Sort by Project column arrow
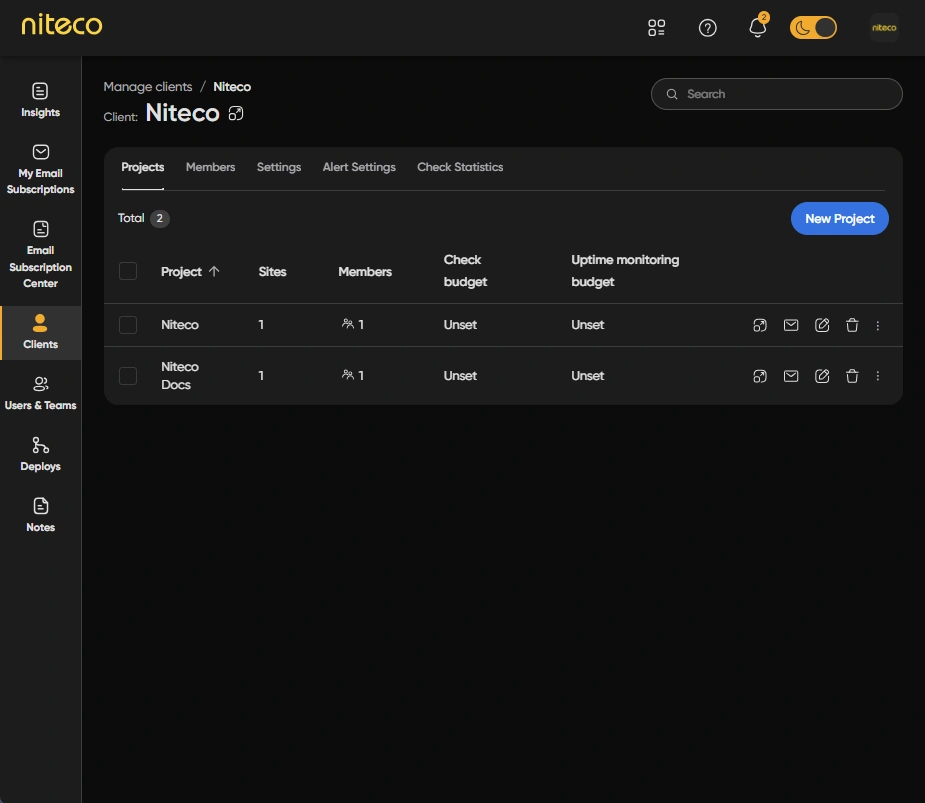 (214, 271)
